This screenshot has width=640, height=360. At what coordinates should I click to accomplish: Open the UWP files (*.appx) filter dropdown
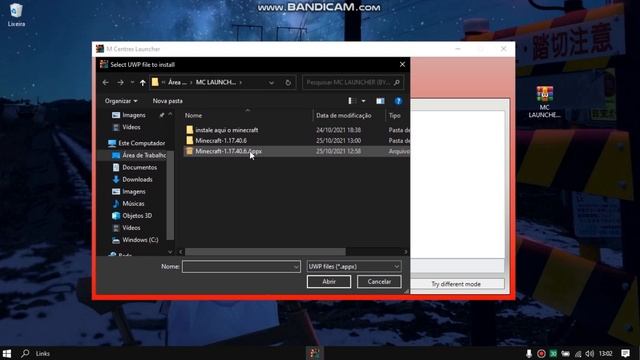[x=353, y=267]
